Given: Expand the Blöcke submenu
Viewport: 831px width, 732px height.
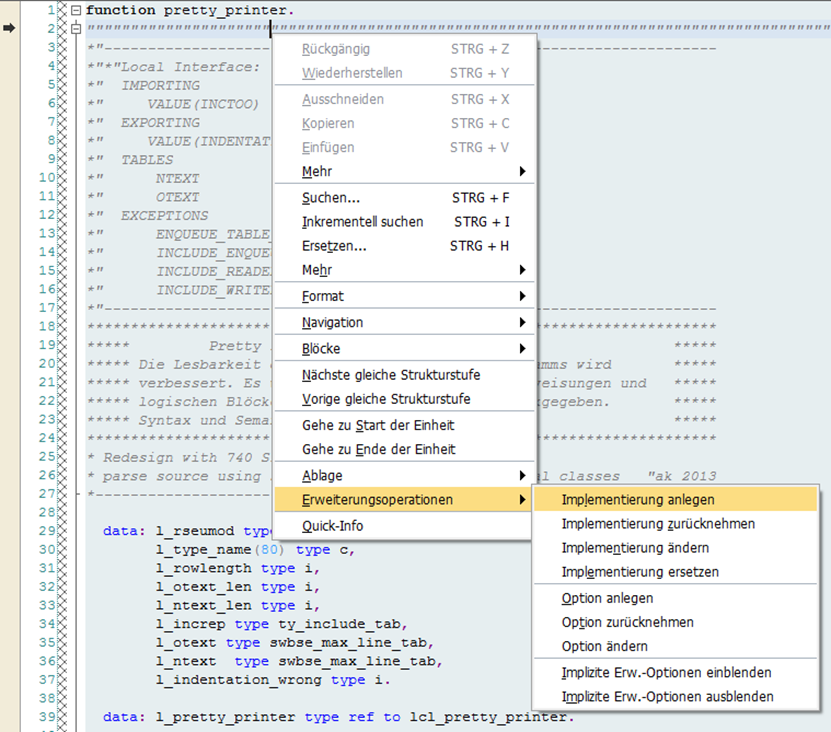Looking at the screenshot, I should coord(405,349).
